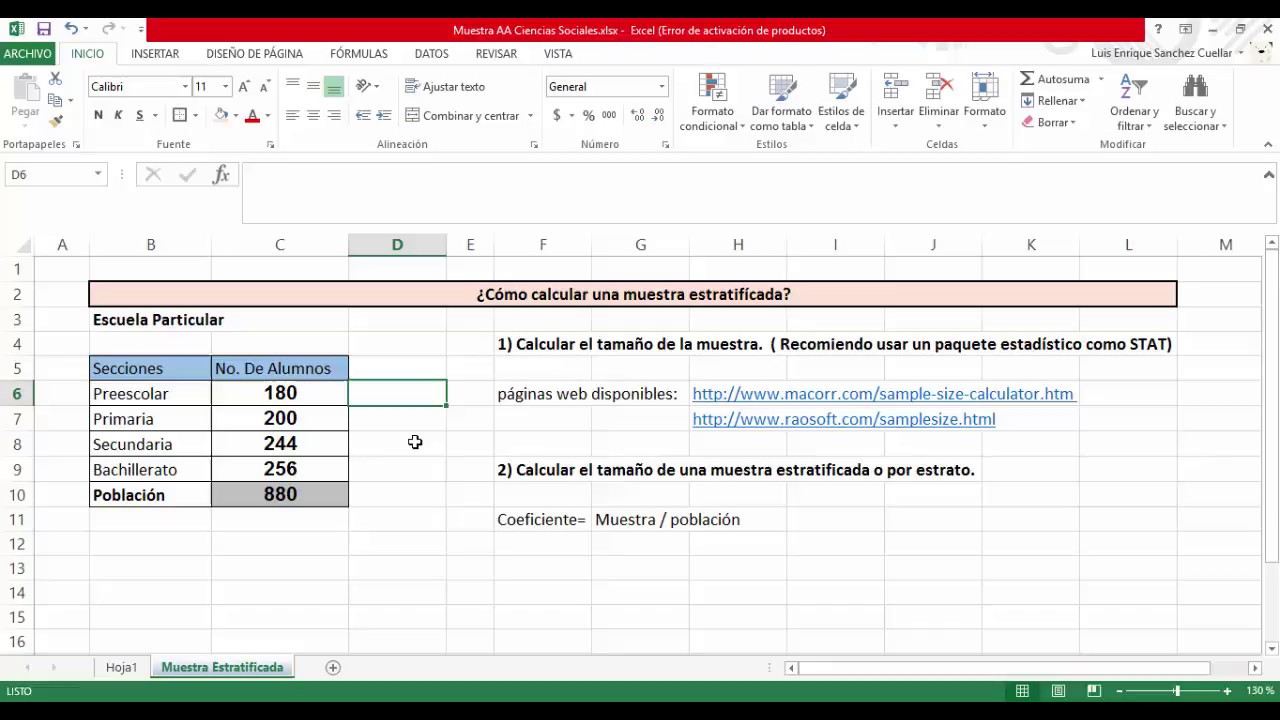Click the font color A icon
1280x720 pixels.
point(252,116)
